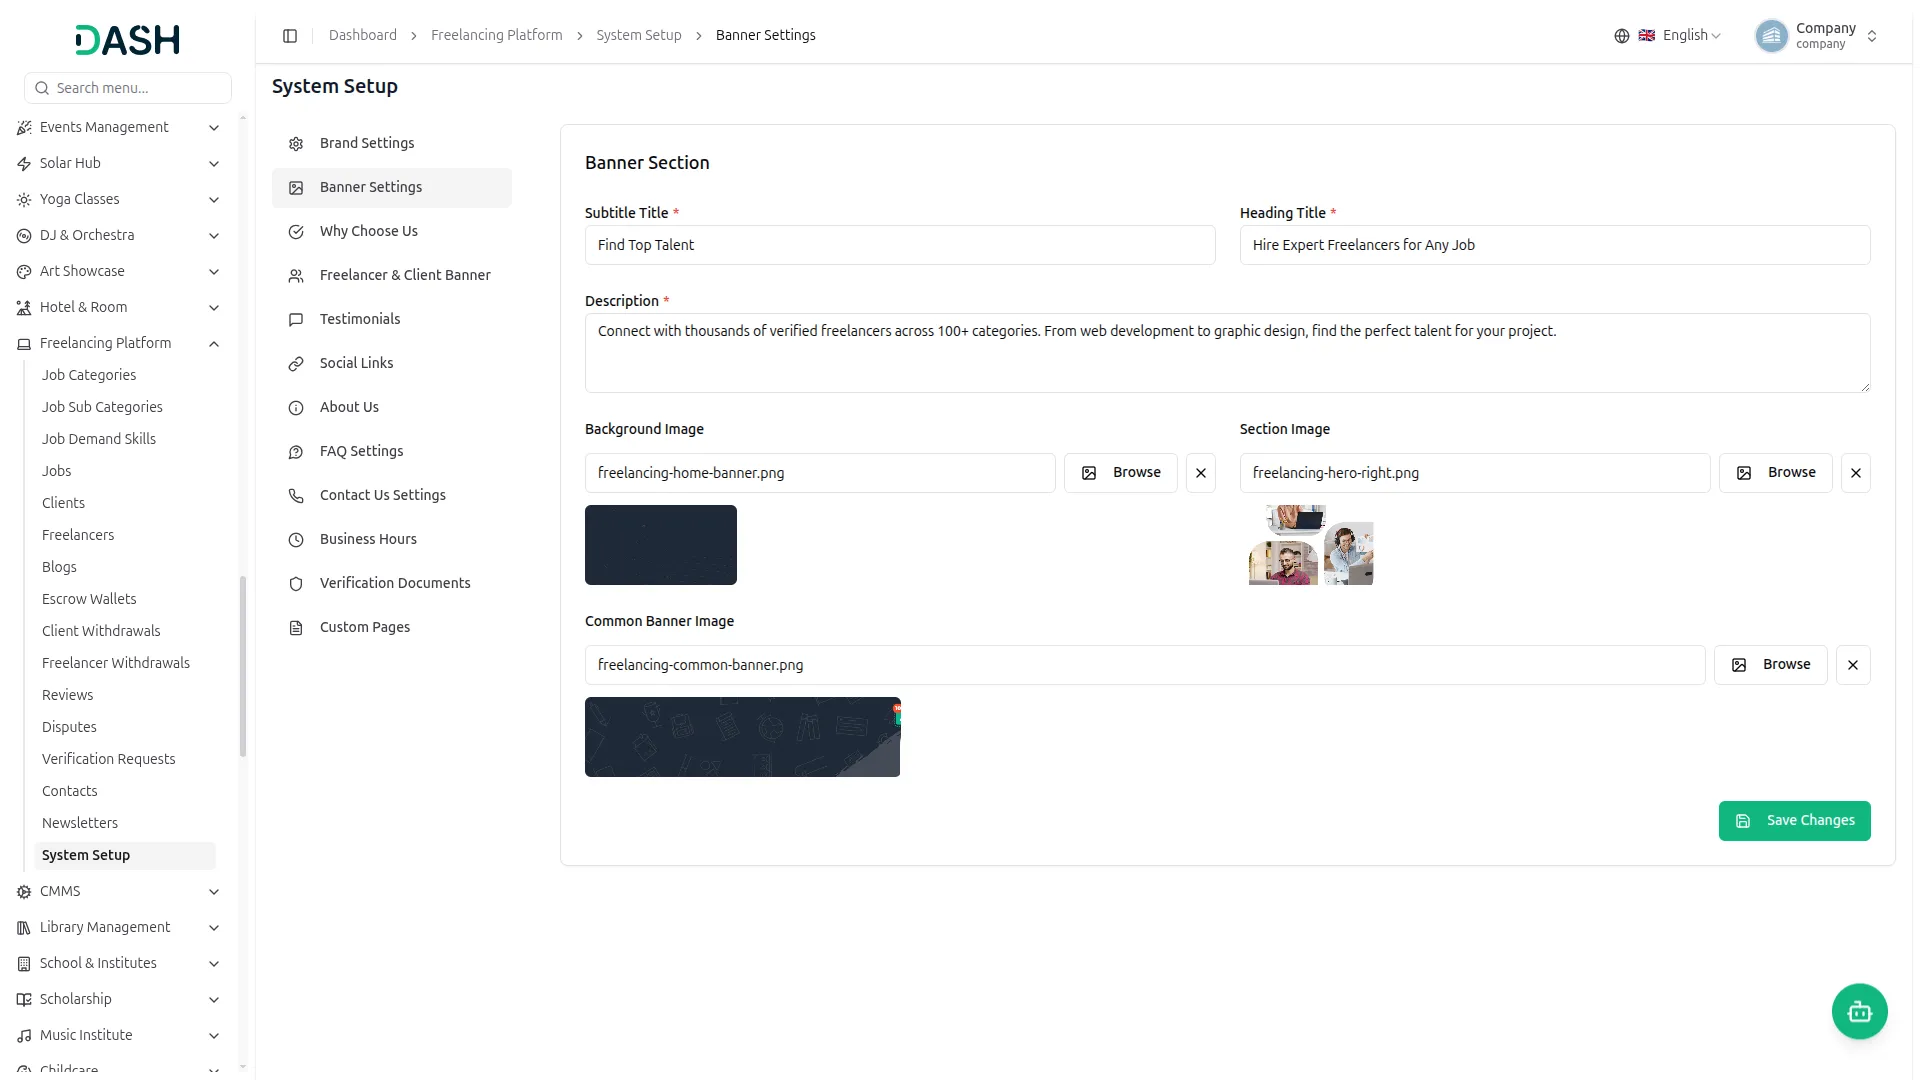Click the Library Management books icon

point(24,928)
